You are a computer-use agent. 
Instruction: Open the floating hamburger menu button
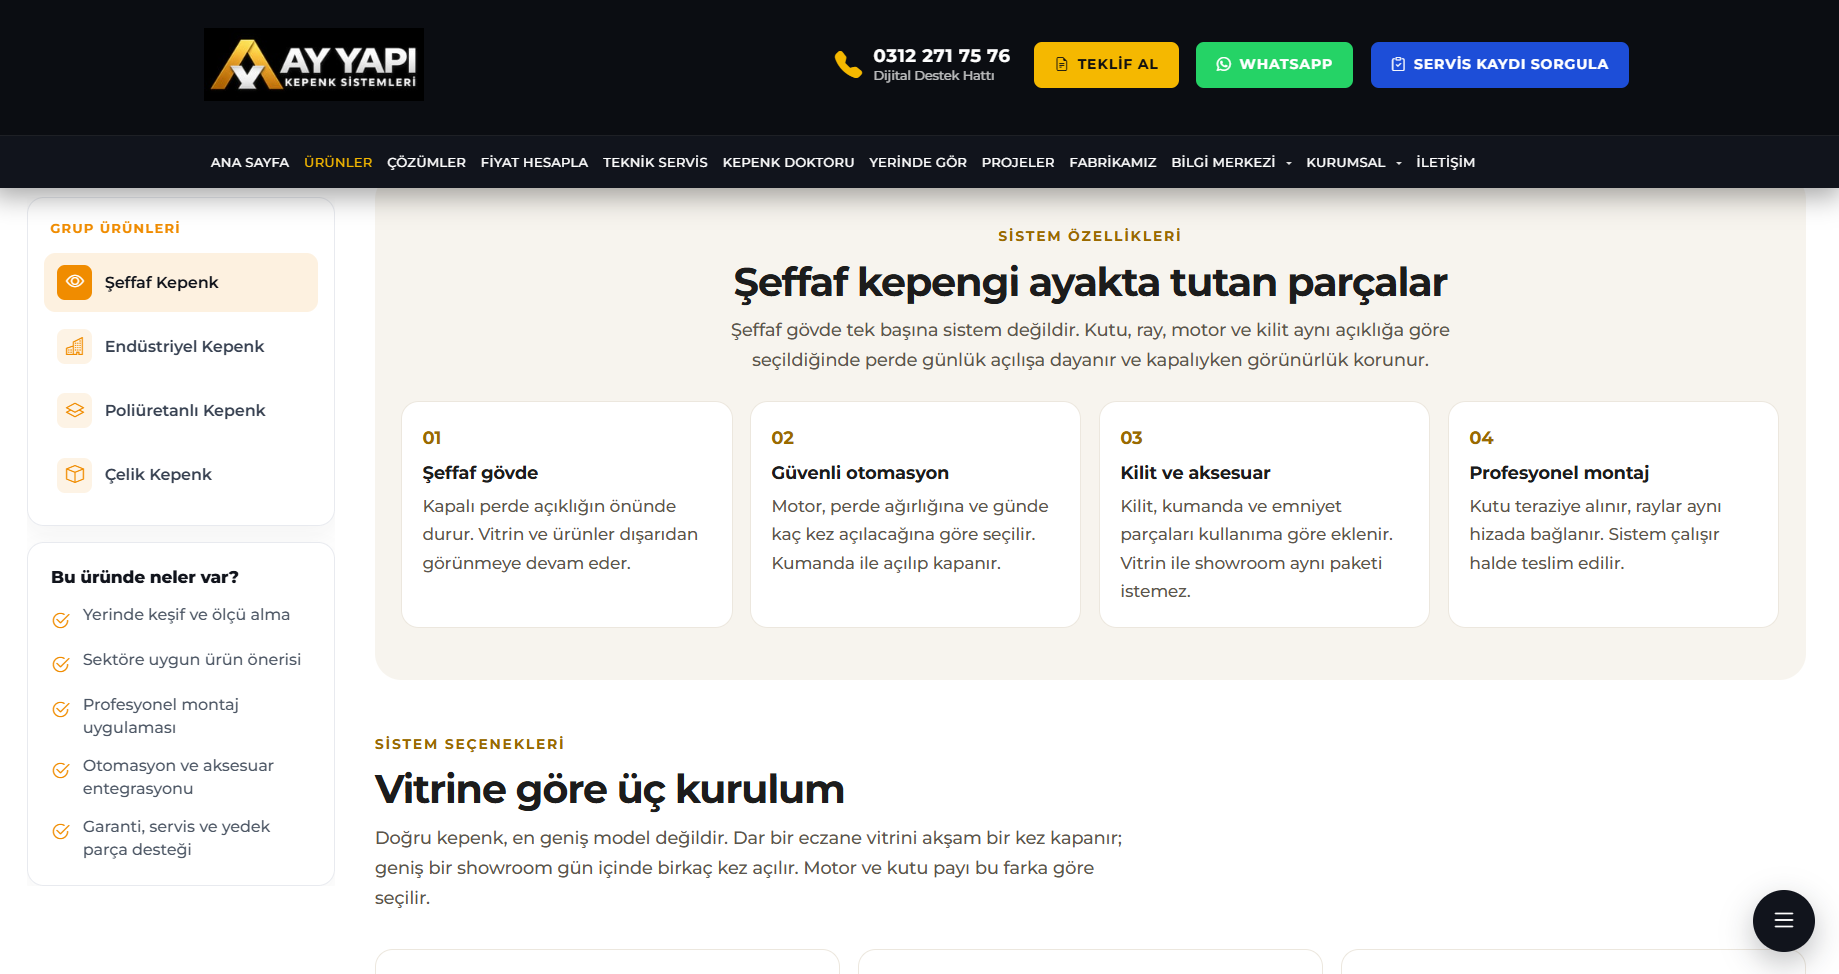tap(1783, 921)
